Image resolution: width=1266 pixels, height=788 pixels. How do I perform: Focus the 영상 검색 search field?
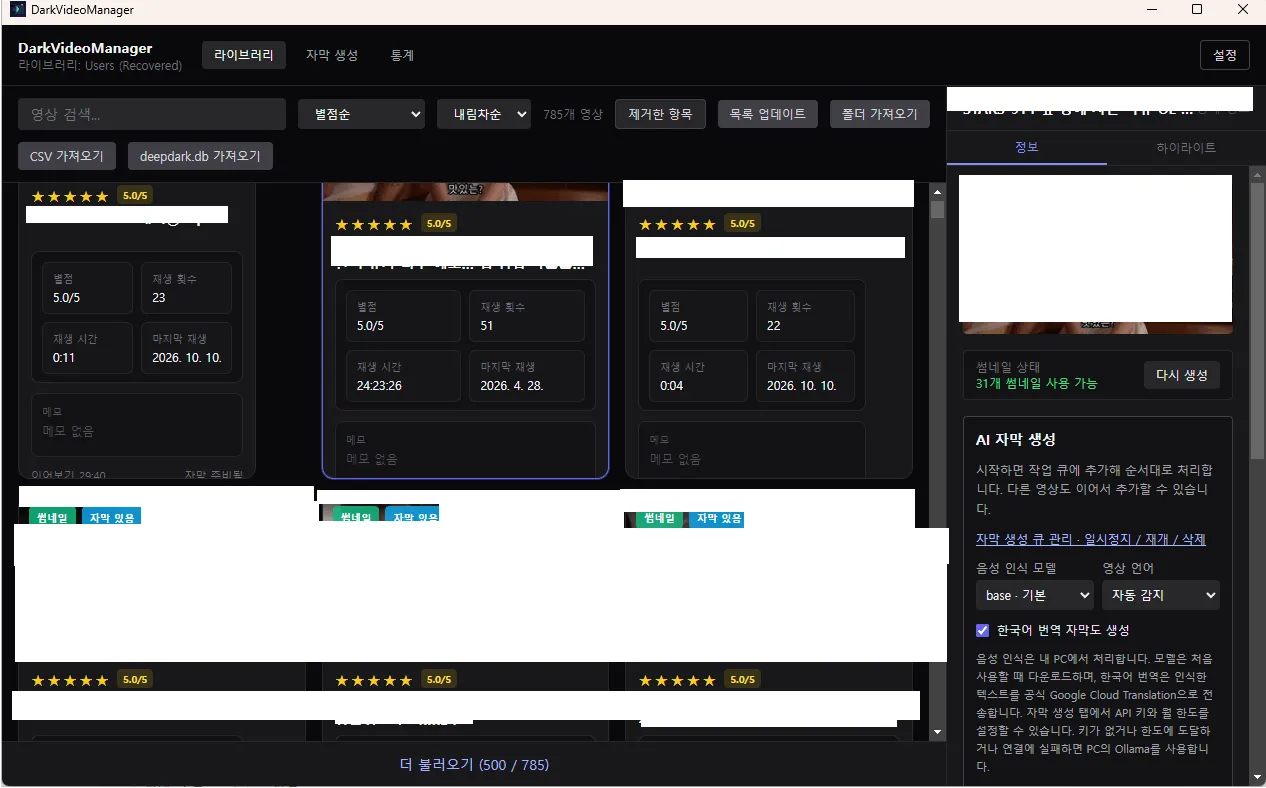[152, 114]
